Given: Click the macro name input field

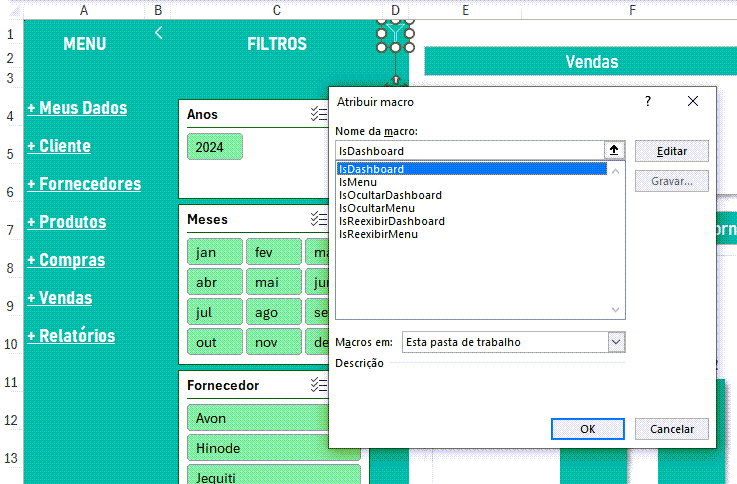Looking at the screenshot, I should [470, 150].
